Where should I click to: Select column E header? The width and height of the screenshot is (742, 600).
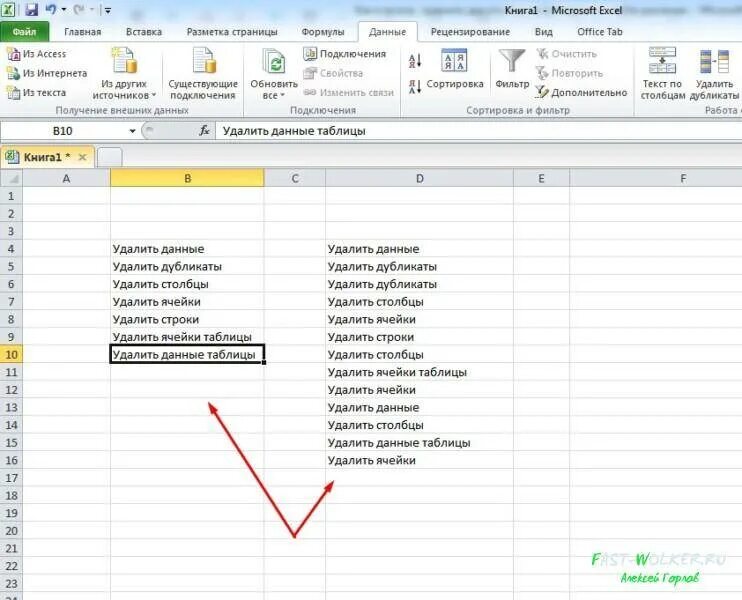click(x=541, y=178)
